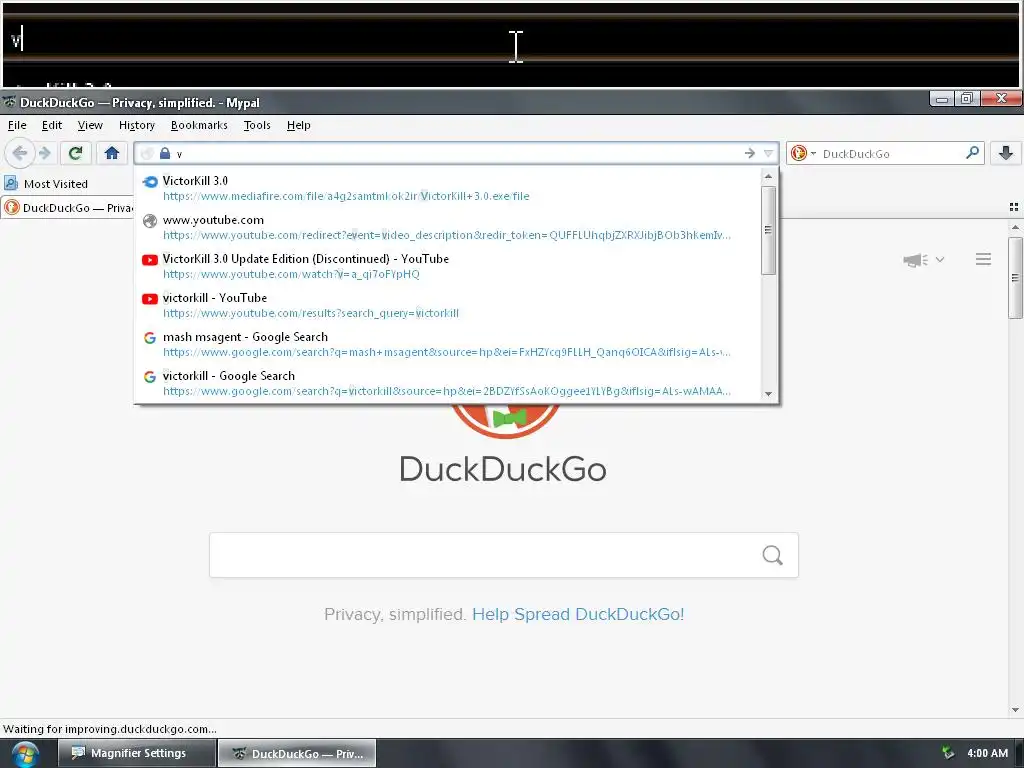Click Google favicon of victorkill Google Search row
The height and width of the screenshot is (768, 1024).
150,377
